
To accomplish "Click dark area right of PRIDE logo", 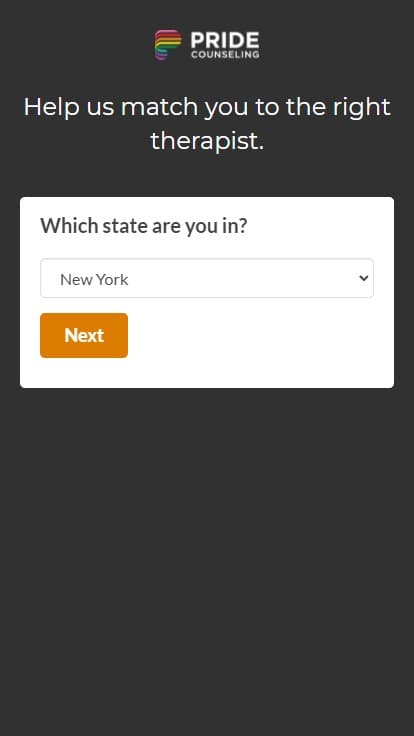I will (337, 45).
